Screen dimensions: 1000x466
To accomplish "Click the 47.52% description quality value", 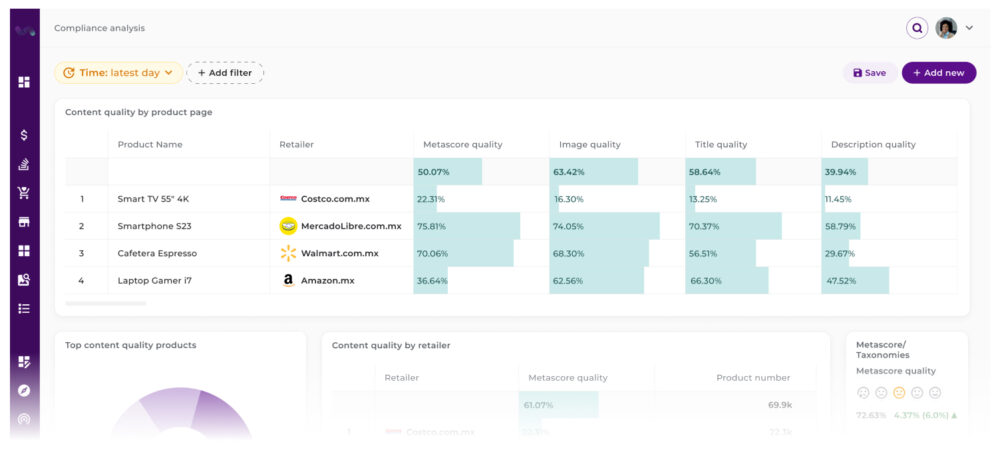I will pos(841,280).
